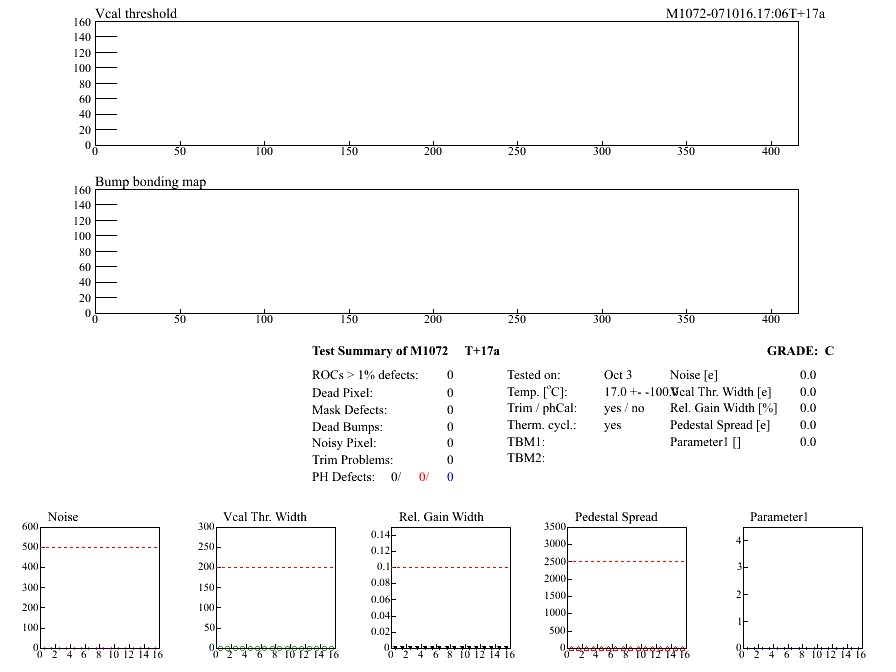Click the 0 value beside 'Noisy Pixel:'
Screen dimensions: 896x672
point(450,443)
